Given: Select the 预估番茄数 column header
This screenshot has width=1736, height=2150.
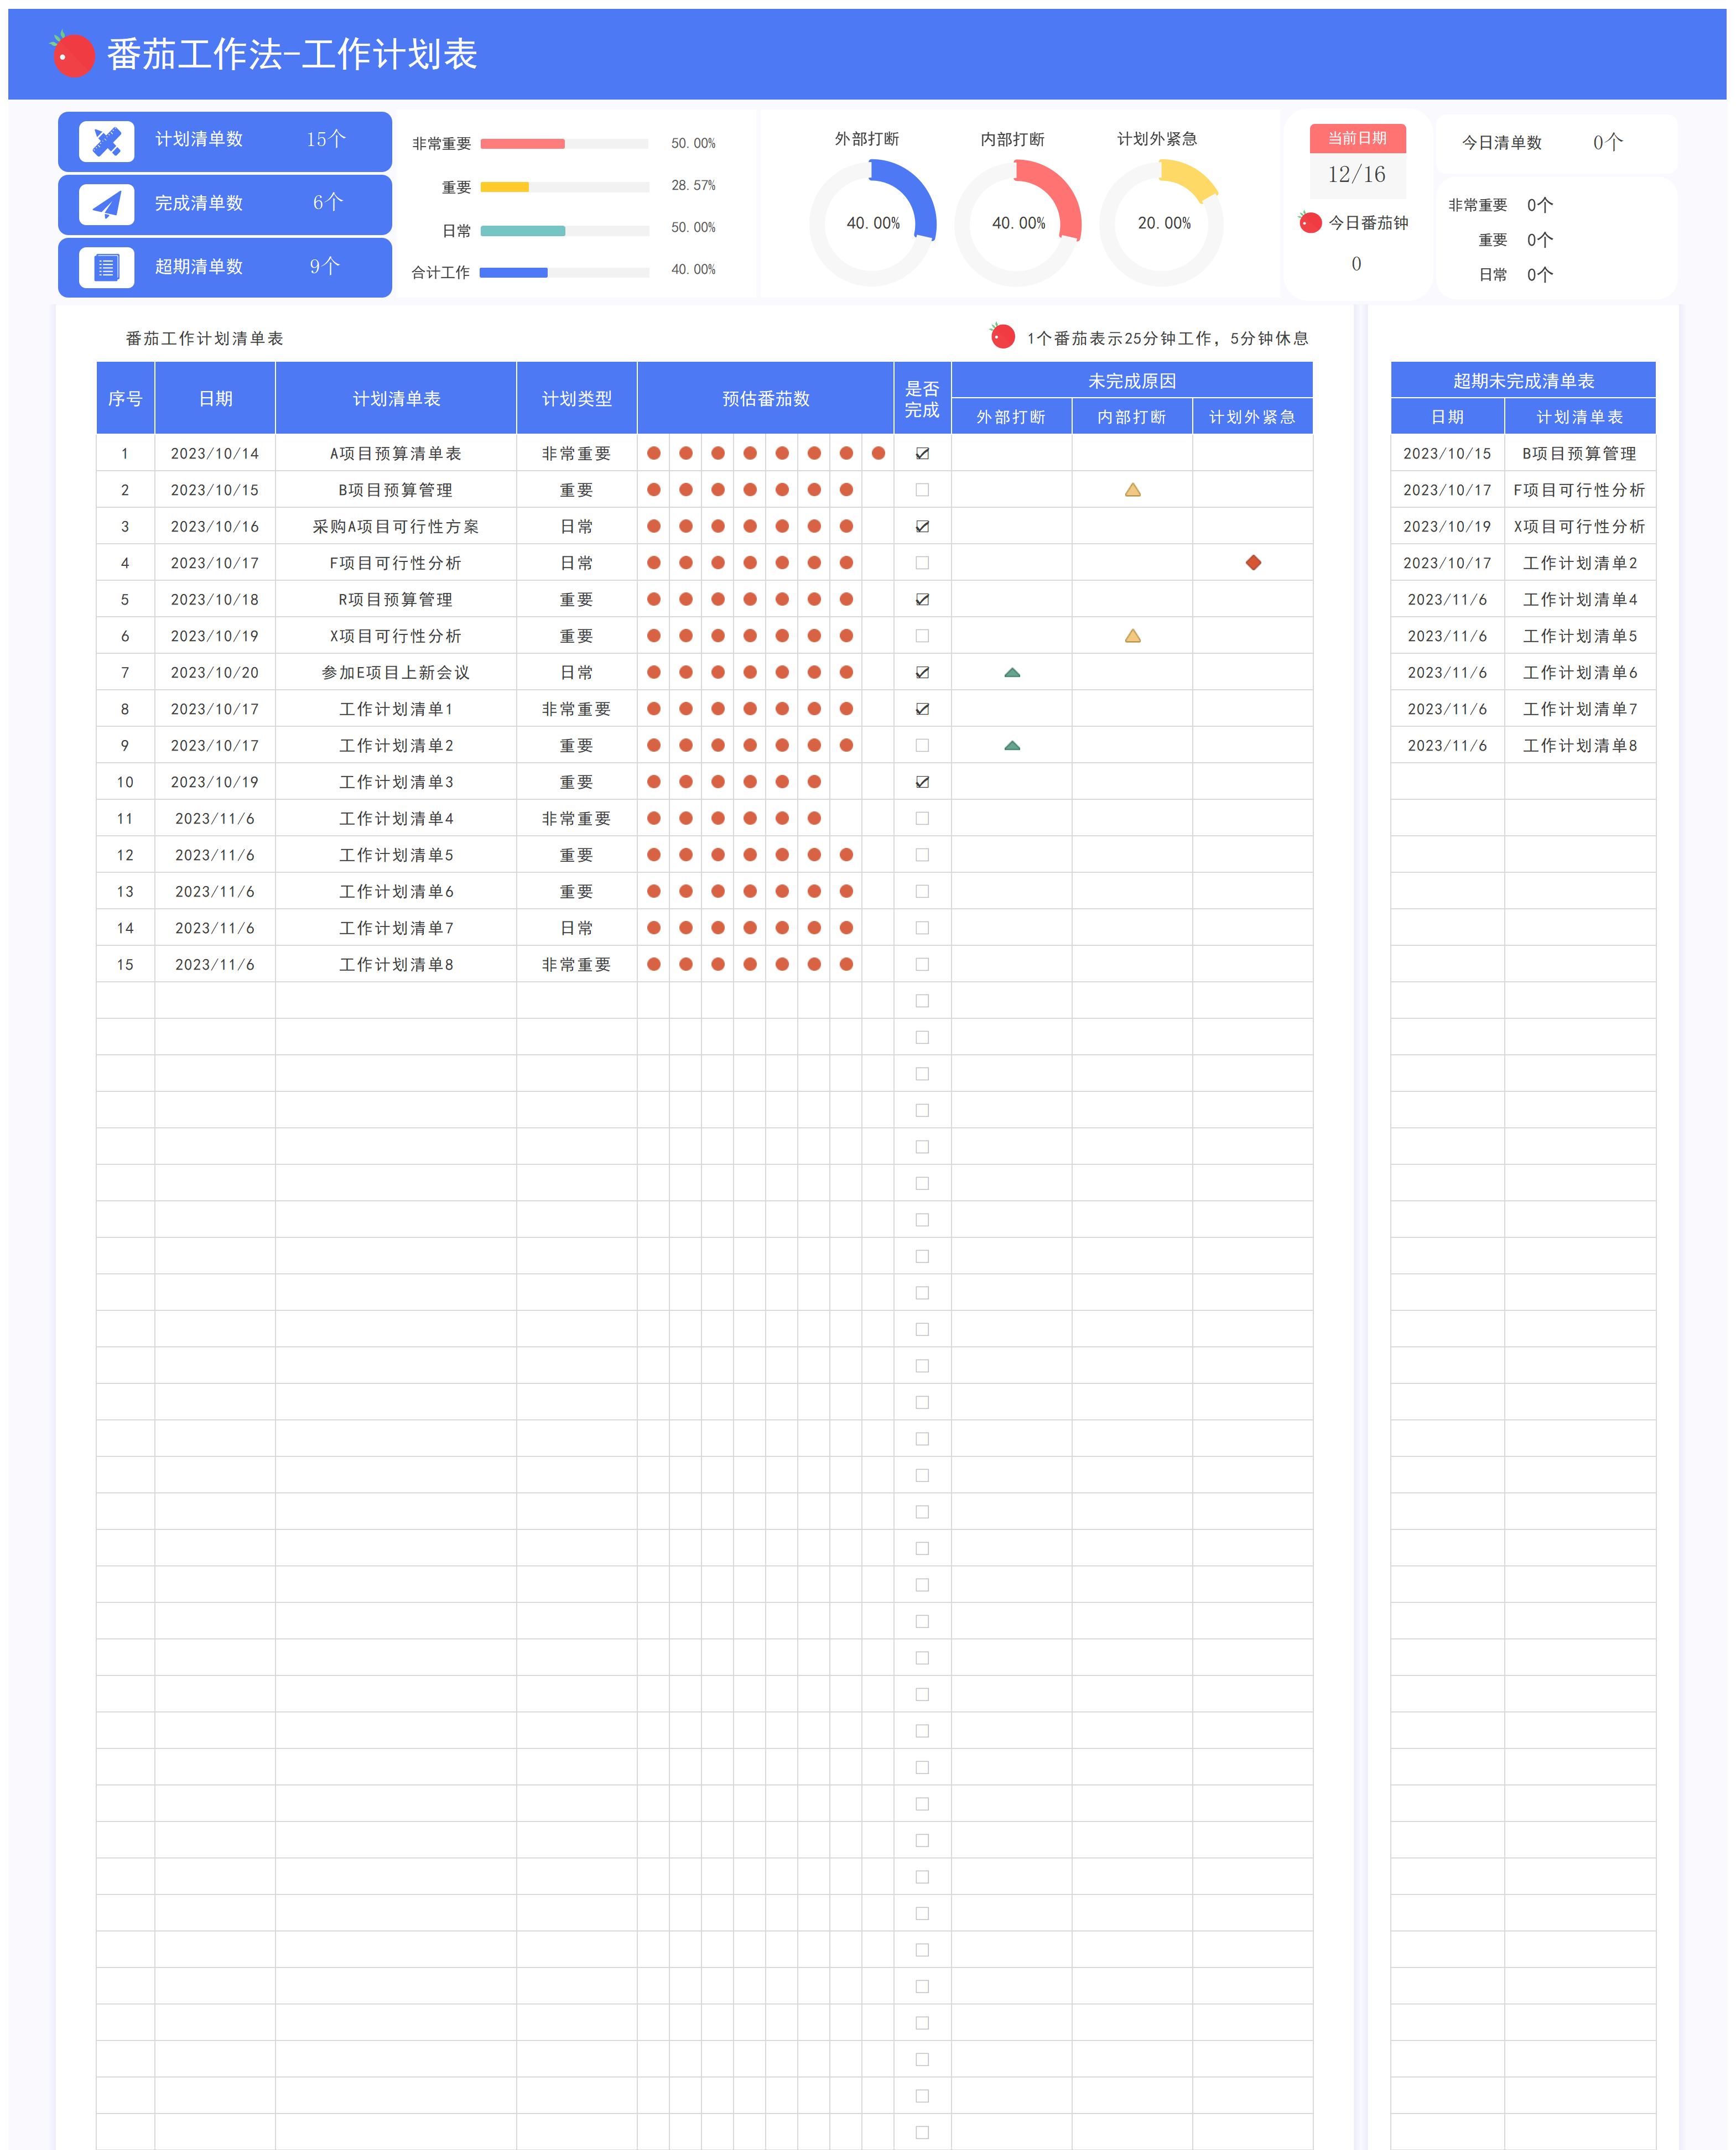Looking at the screenshot, I should coord(766,399).
